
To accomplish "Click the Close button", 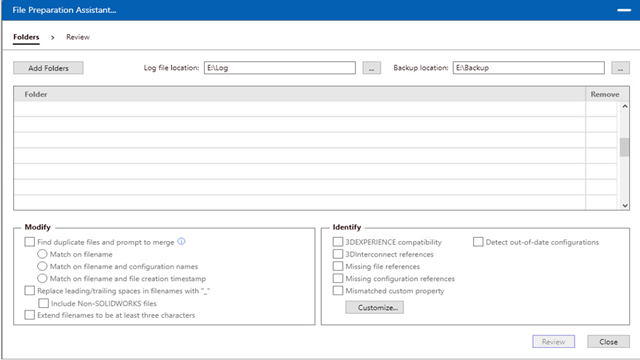I will point(608,342).
